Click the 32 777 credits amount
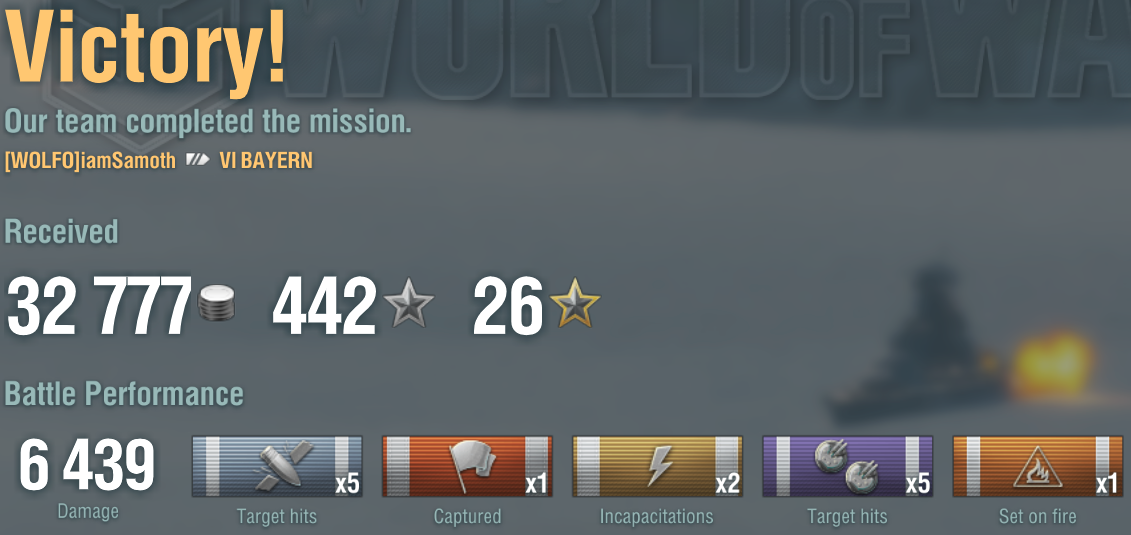The height and width of the screenshot is (535, 1131). click(100, 306)
